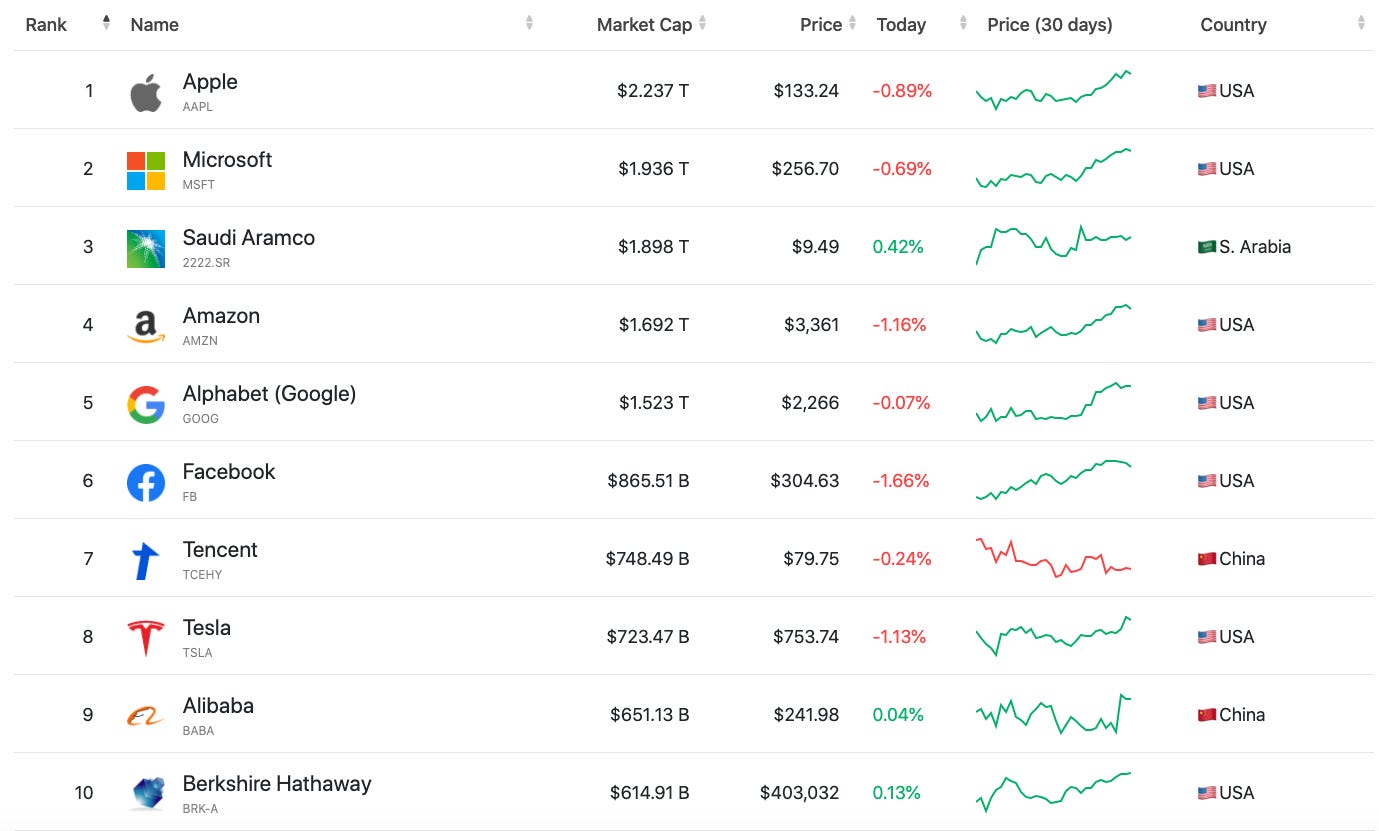Click the Price (30 days) header
Viewport: 1379px width, 831px height.
tap(1049, 25)
